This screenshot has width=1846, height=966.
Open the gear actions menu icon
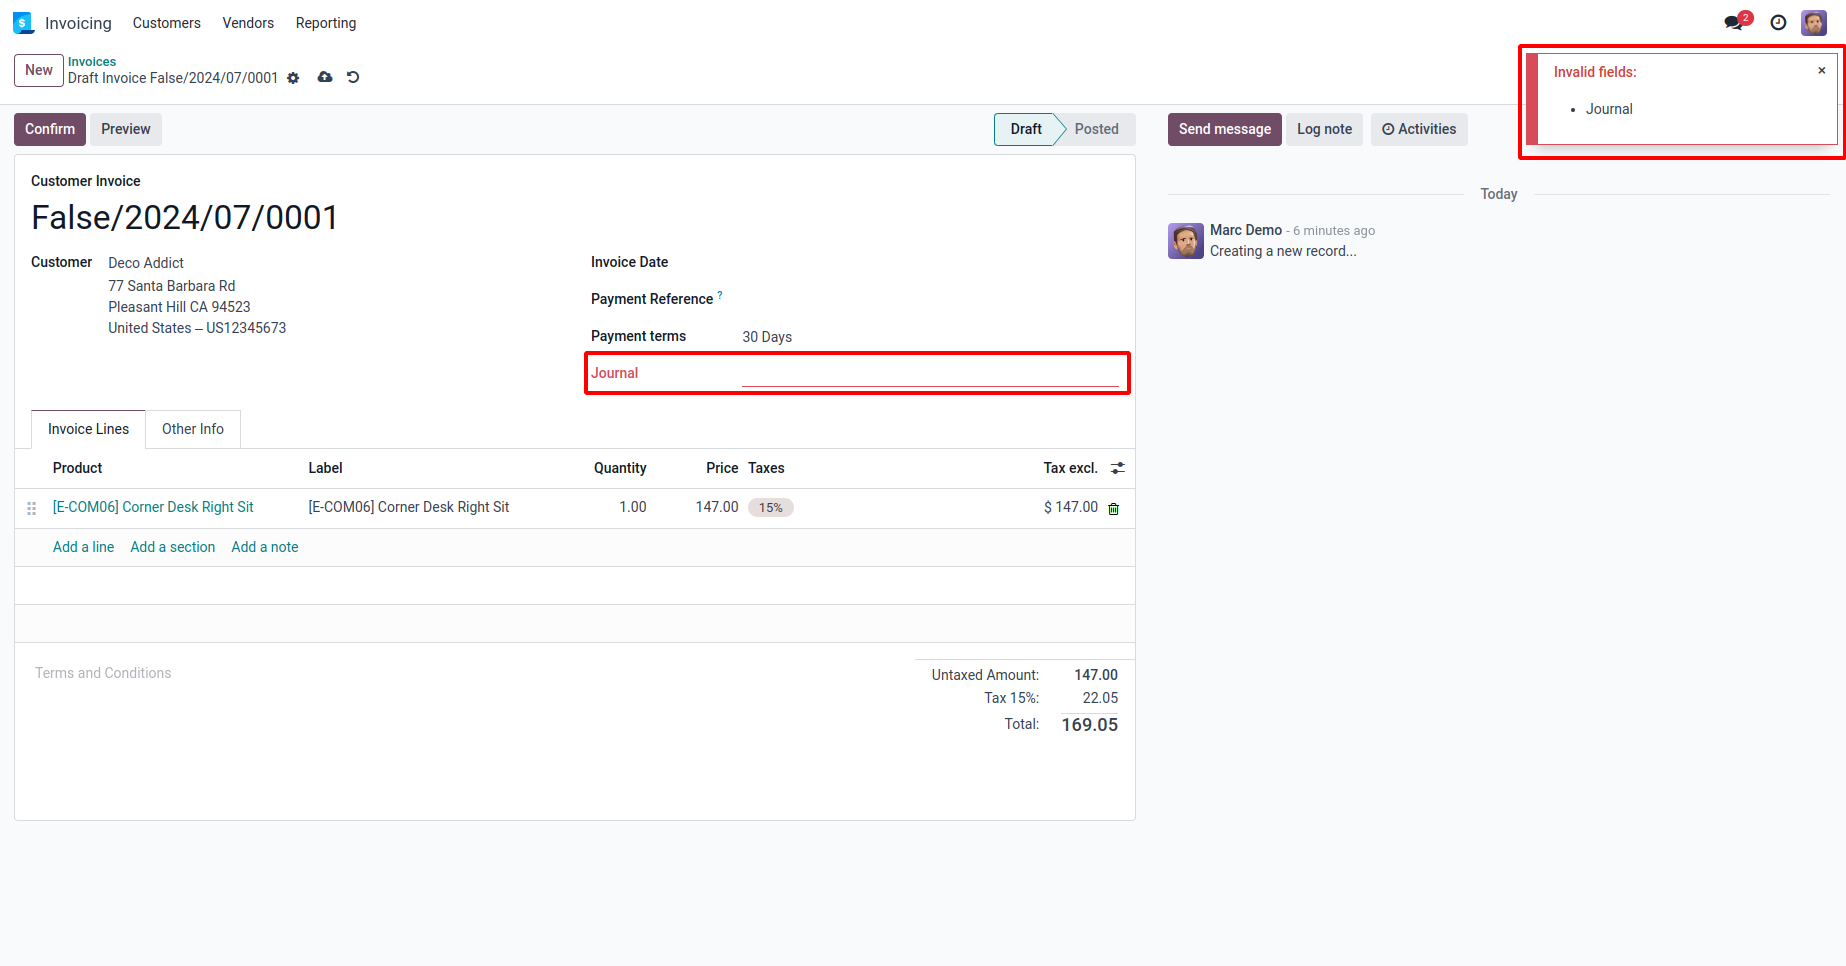[x=293, y=78]
